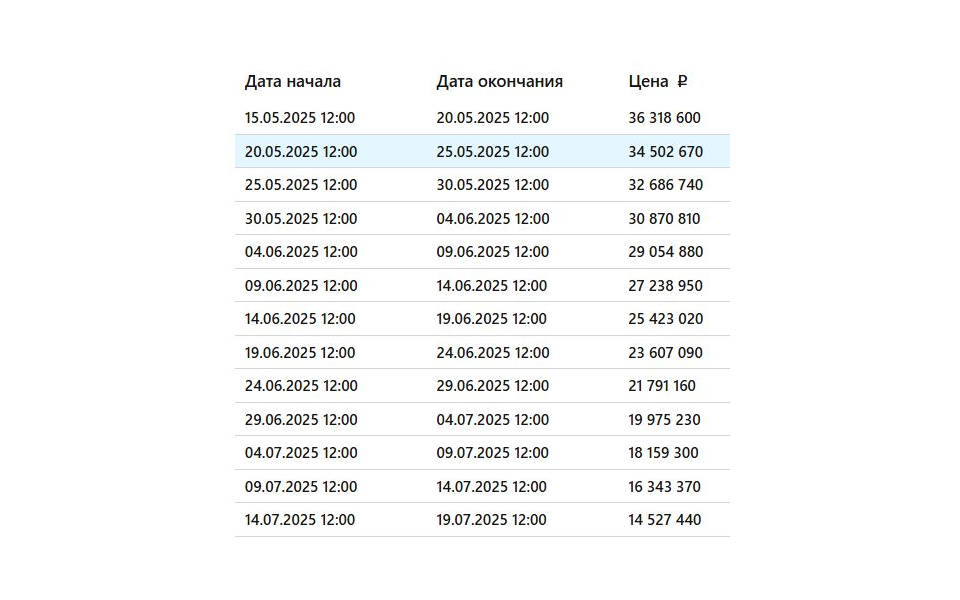Select the highlighted row starting 20.05.2025 12:00
This screenshot has width=960, height=600.
[482, 151]
